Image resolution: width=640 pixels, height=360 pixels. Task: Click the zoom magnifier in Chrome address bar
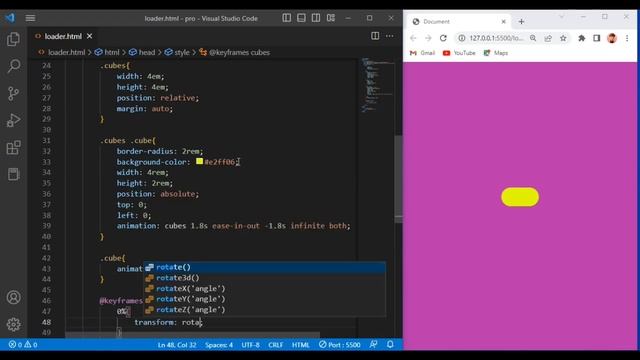tap(533, 38)
